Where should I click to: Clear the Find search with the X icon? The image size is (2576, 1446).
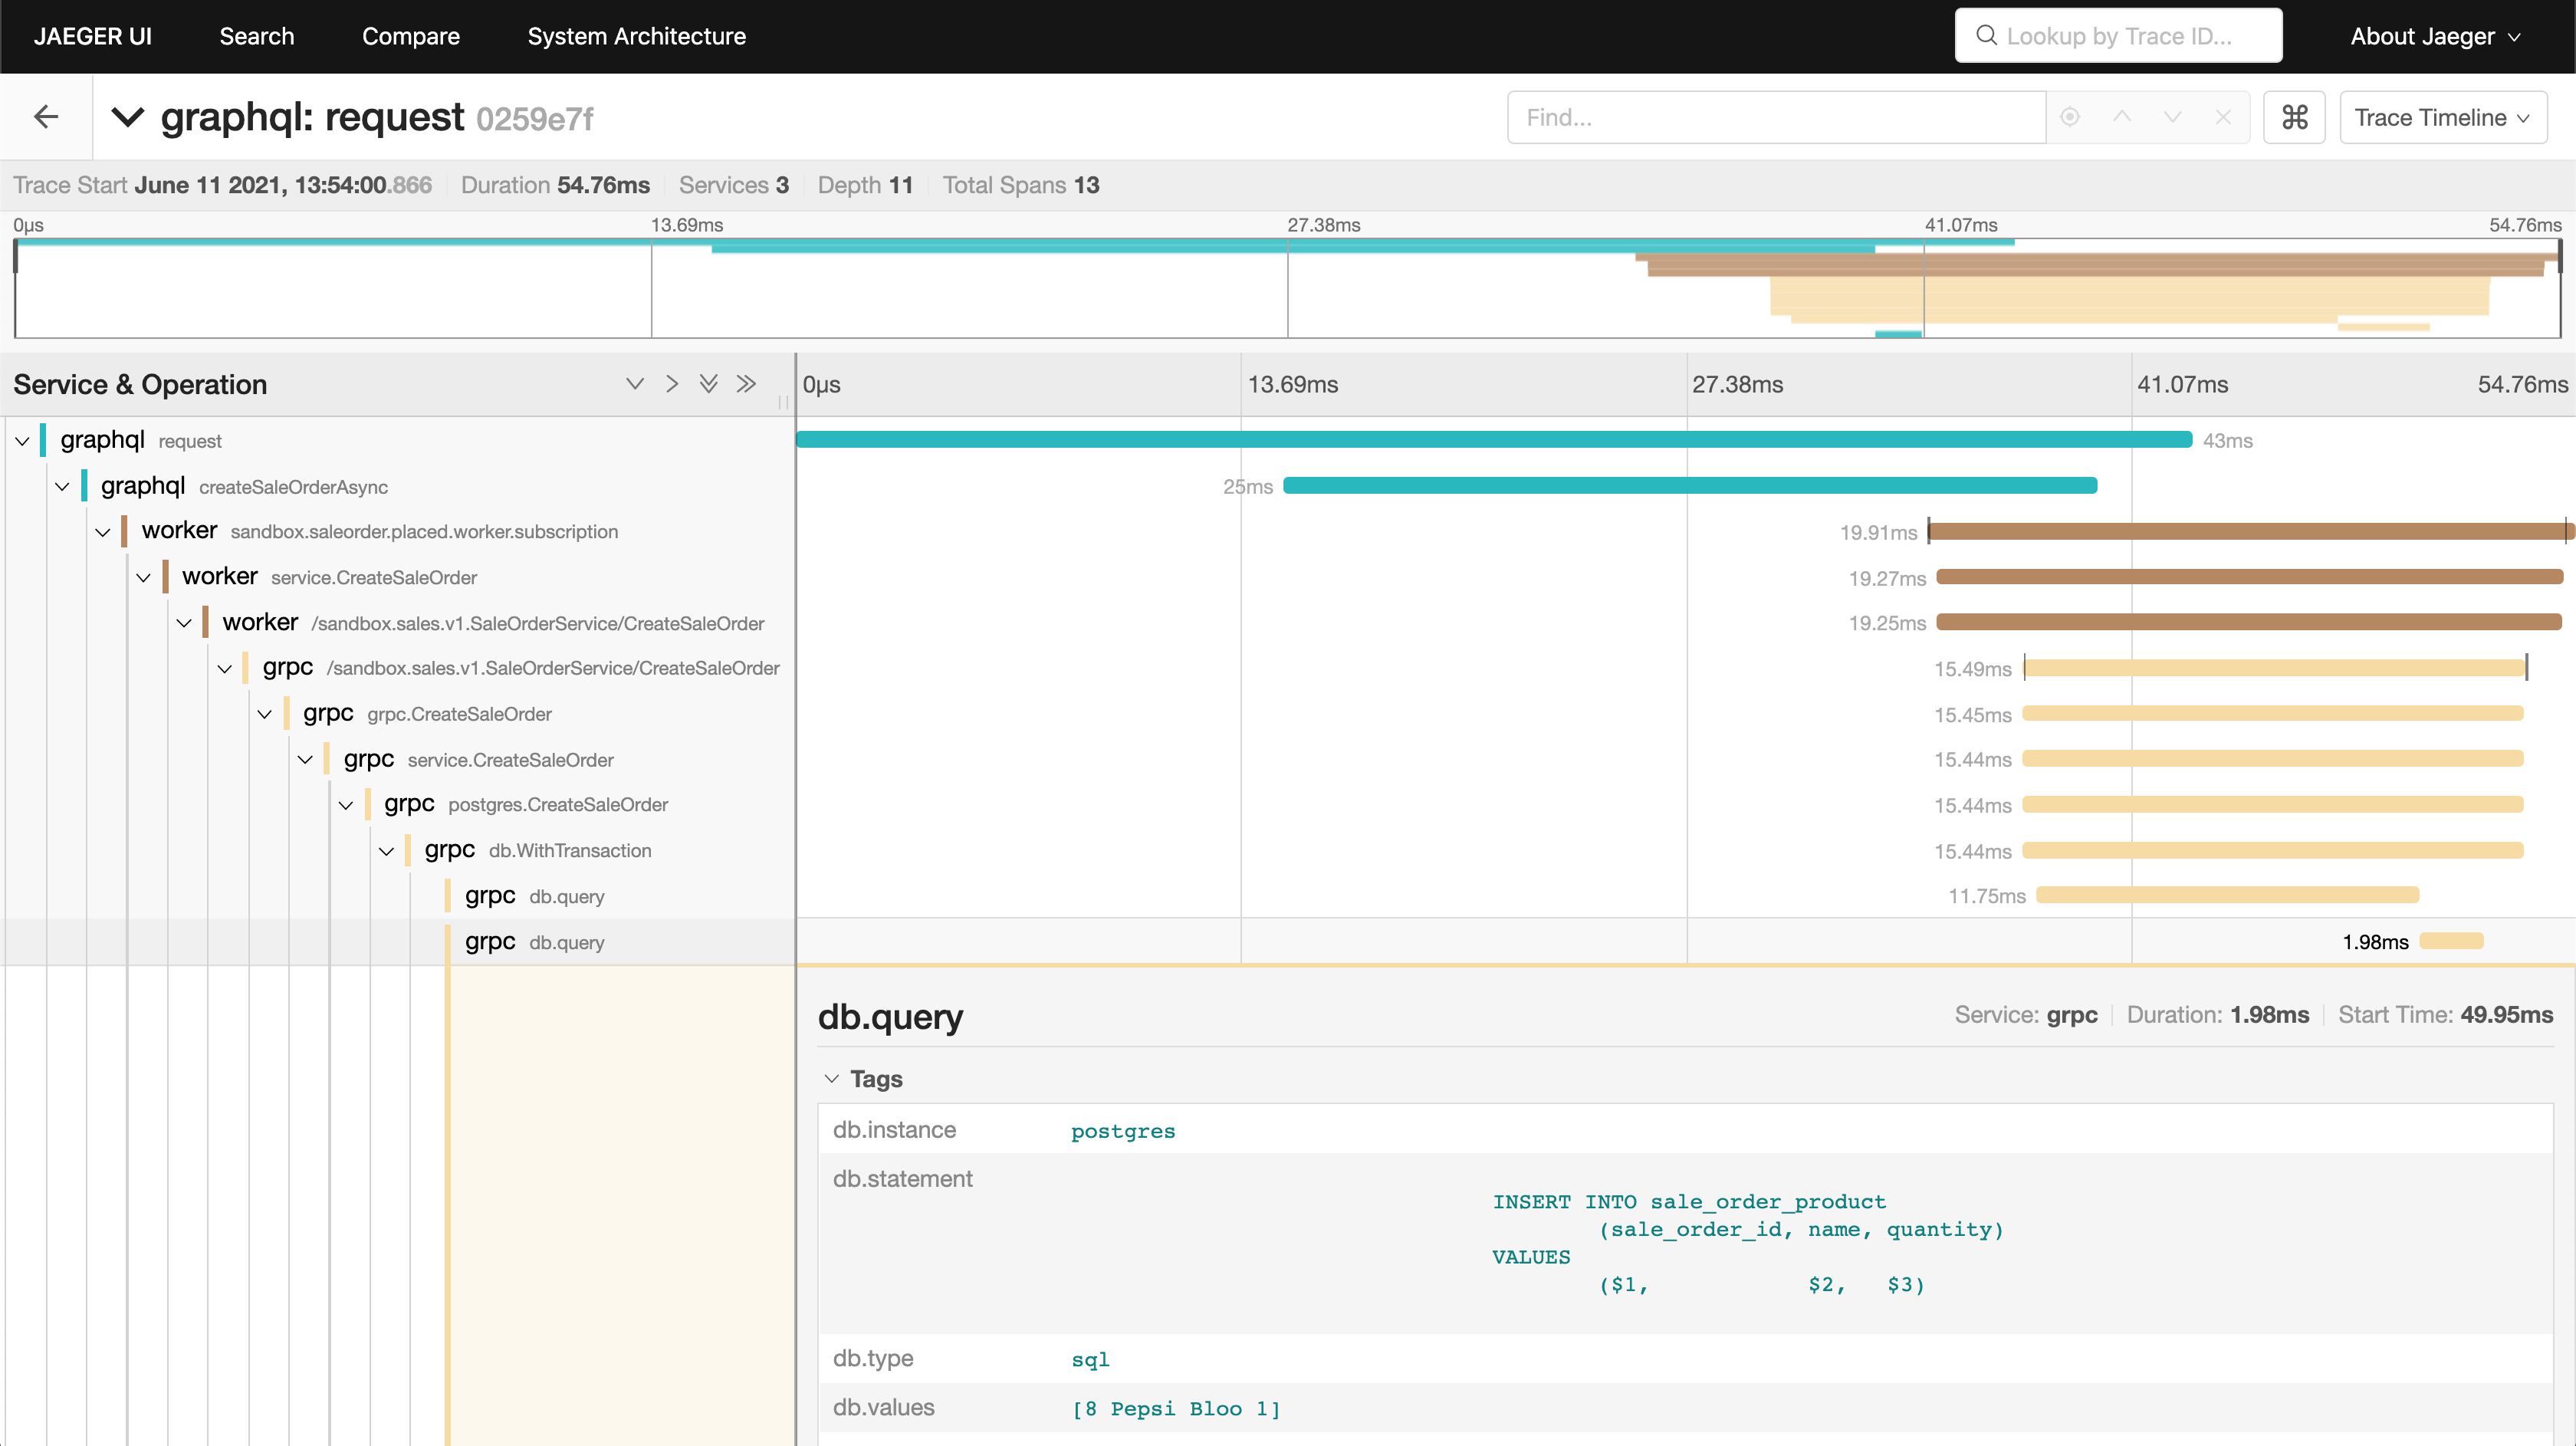coord(2222,117)
